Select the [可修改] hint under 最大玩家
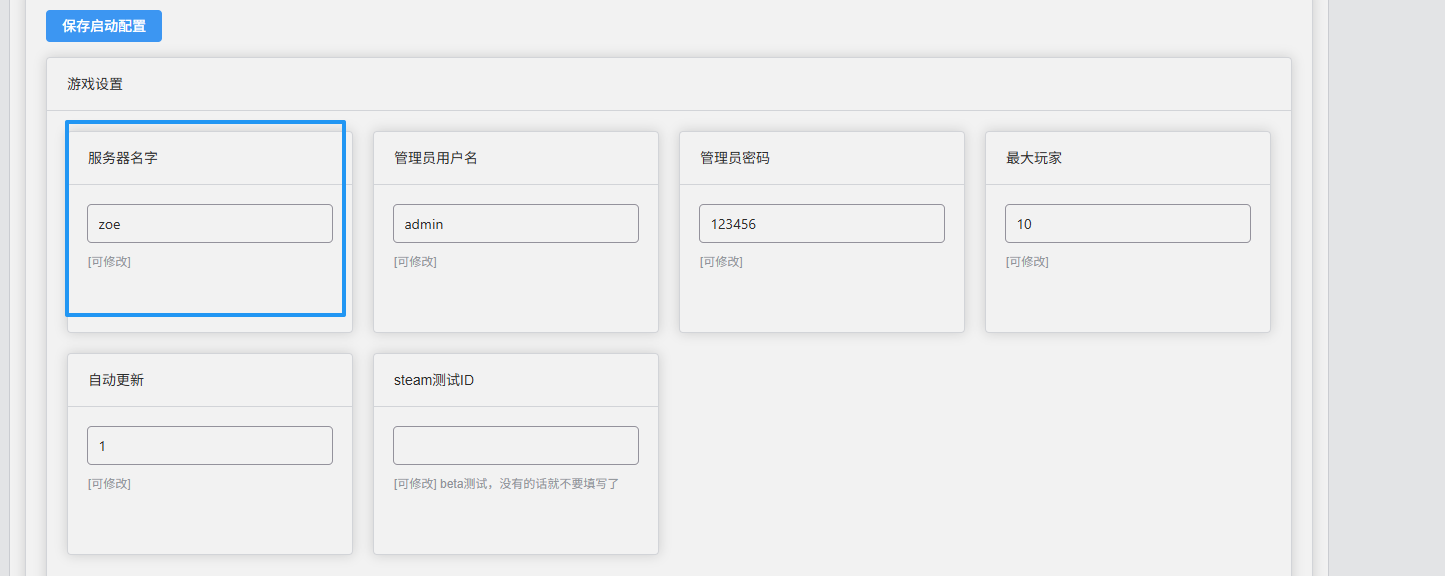Image resolution: width=1445 pixels, height=576 pixels. coord(1027,262)
